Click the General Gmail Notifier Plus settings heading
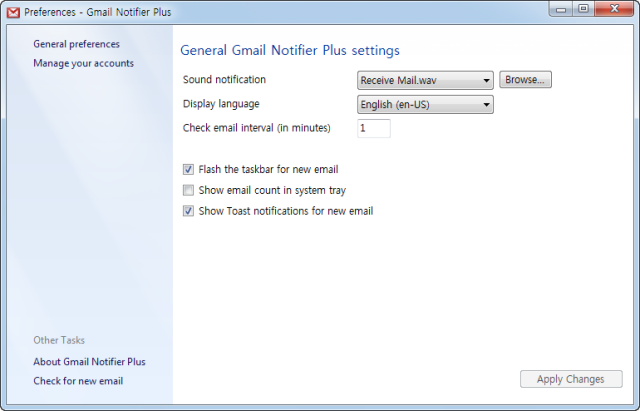This screenshot has height=411, width=640. (290, 50)
